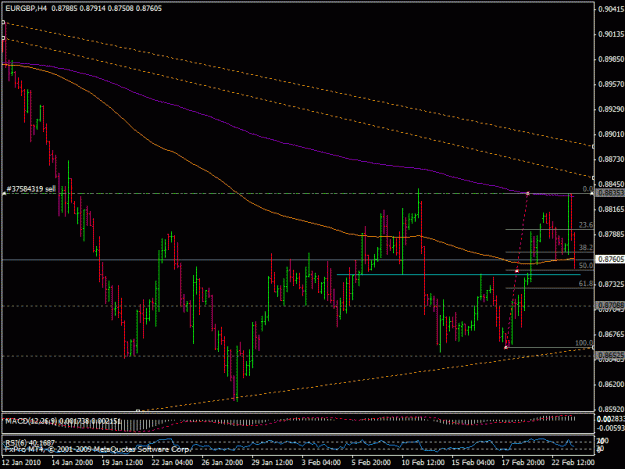Viewport: 625px width, 469px height.
Task: Click the 0.87088 dotted level price tag
Action: (610, 305)
